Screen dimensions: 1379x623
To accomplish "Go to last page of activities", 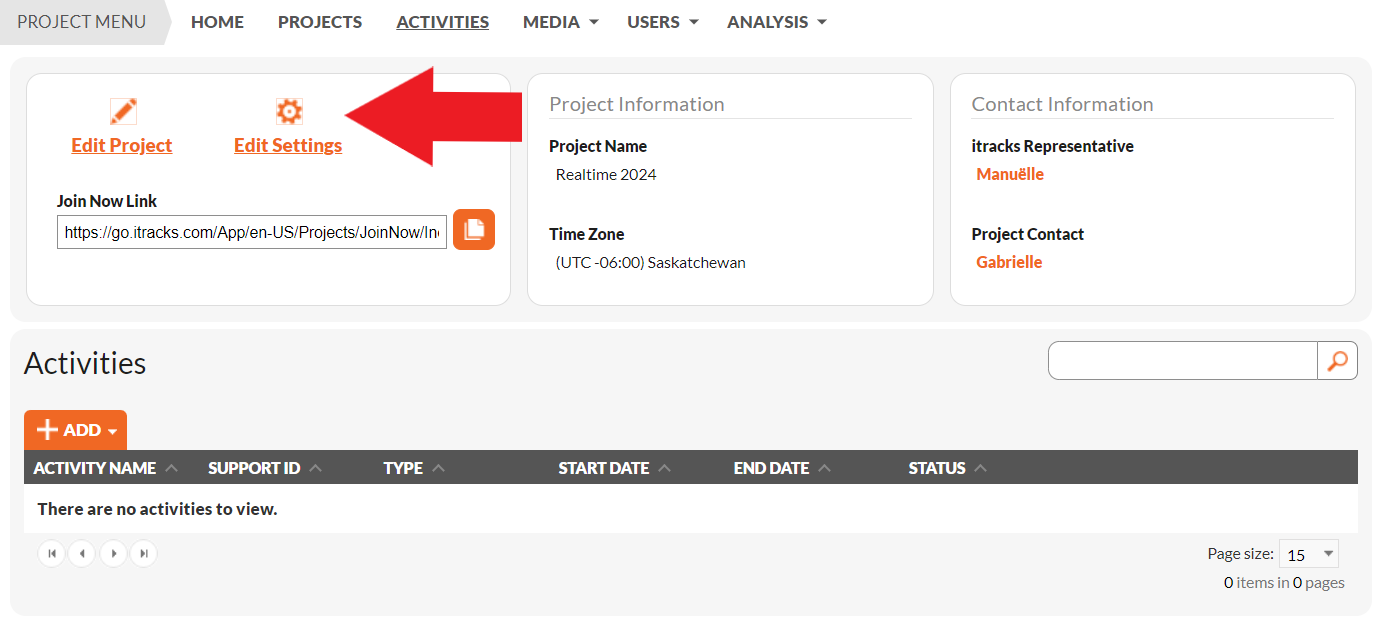I will (x=144, y=553).
